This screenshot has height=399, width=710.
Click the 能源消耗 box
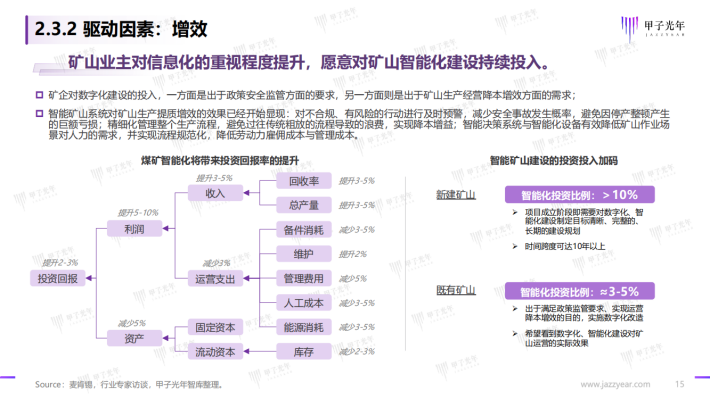pyautogui.click(x=304, y=327)
